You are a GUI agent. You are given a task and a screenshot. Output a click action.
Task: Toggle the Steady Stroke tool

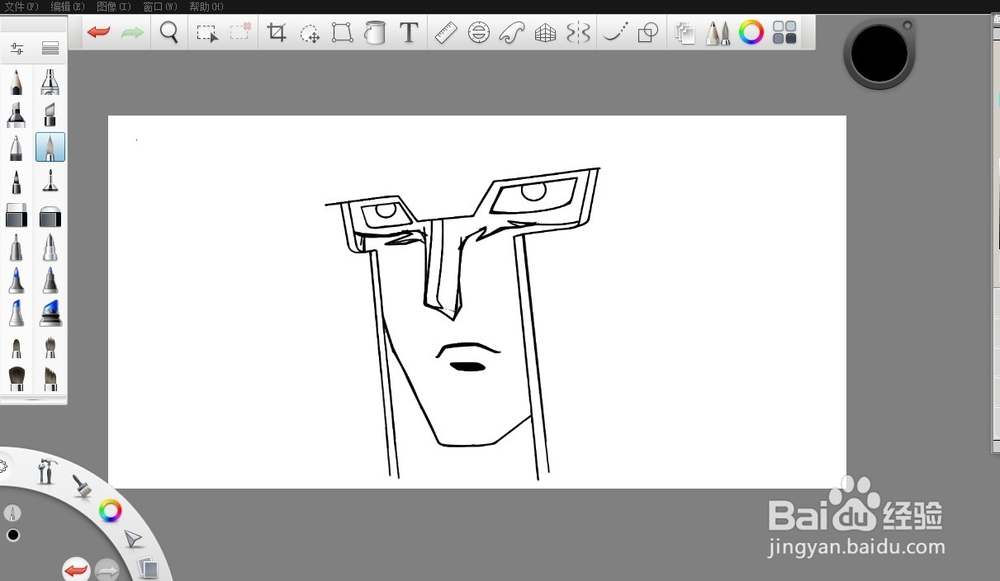[615, 32]
